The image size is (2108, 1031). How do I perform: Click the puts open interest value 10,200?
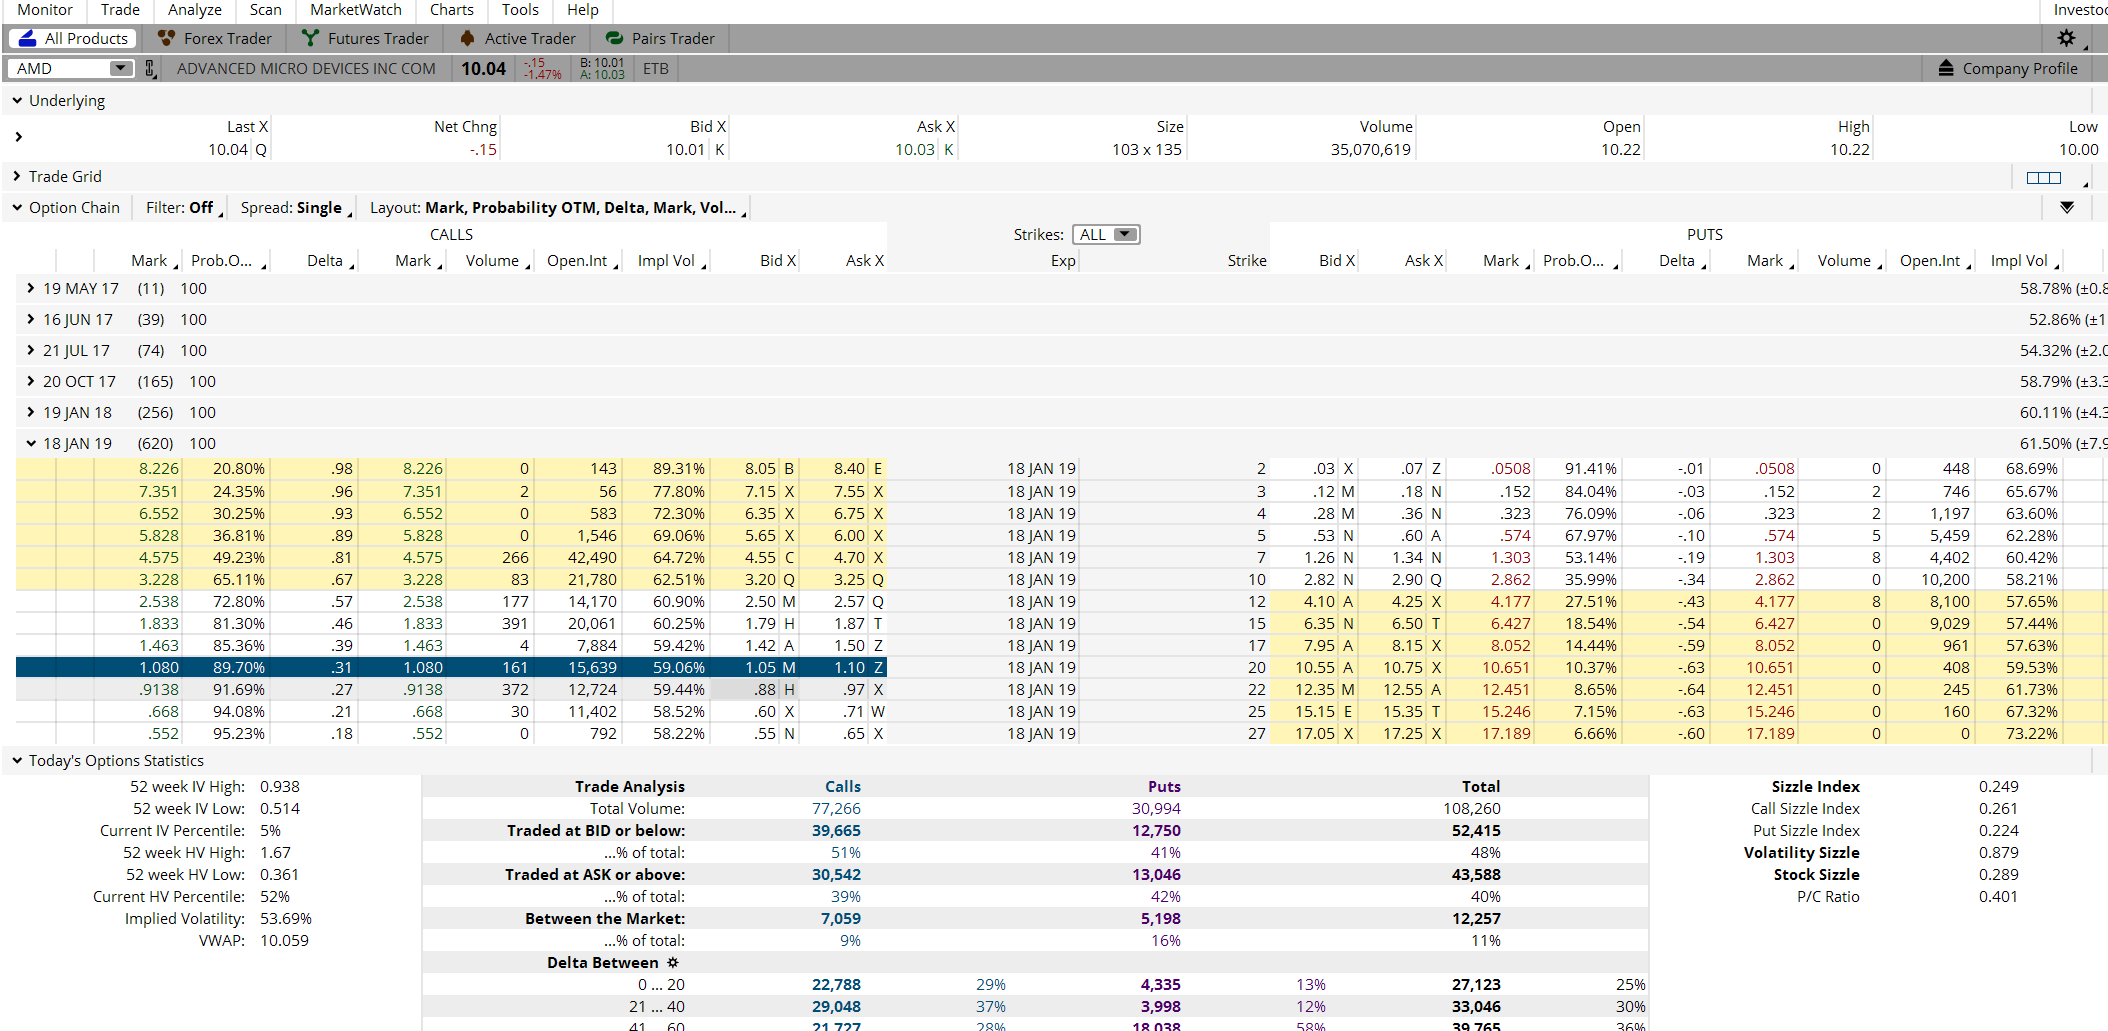1945,580
